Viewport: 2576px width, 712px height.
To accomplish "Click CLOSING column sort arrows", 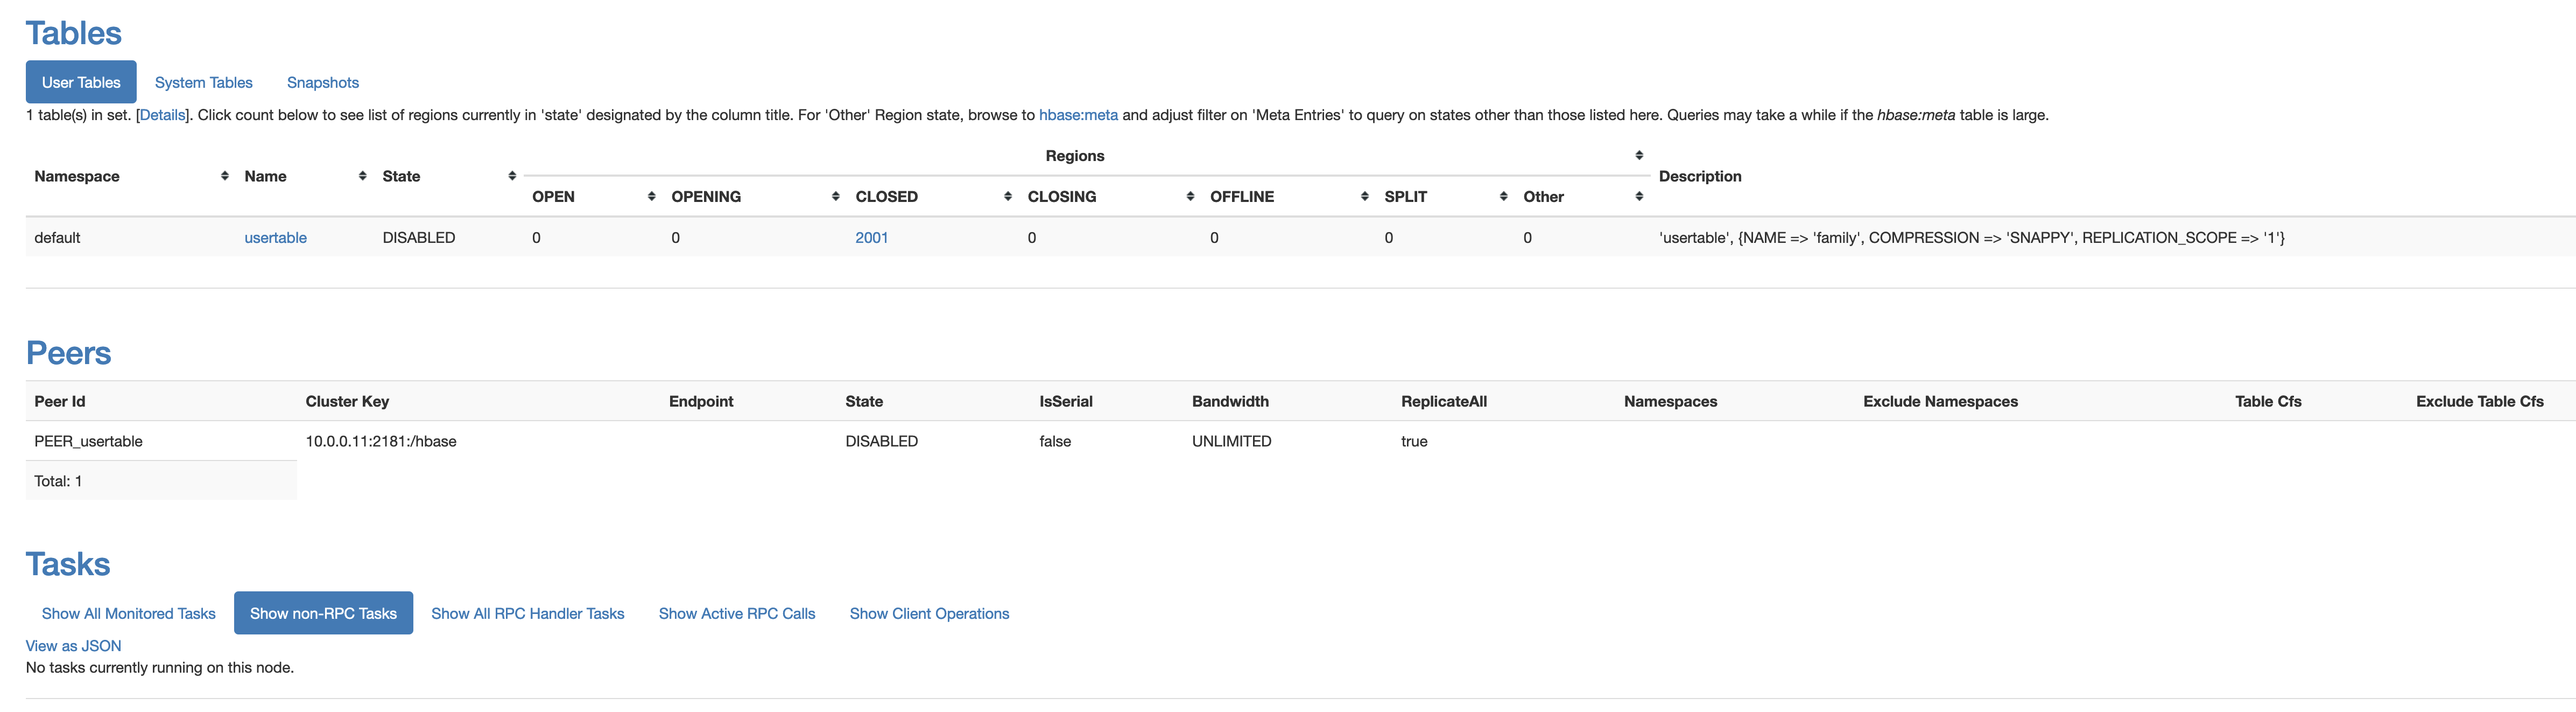I will pos(1190,197).
